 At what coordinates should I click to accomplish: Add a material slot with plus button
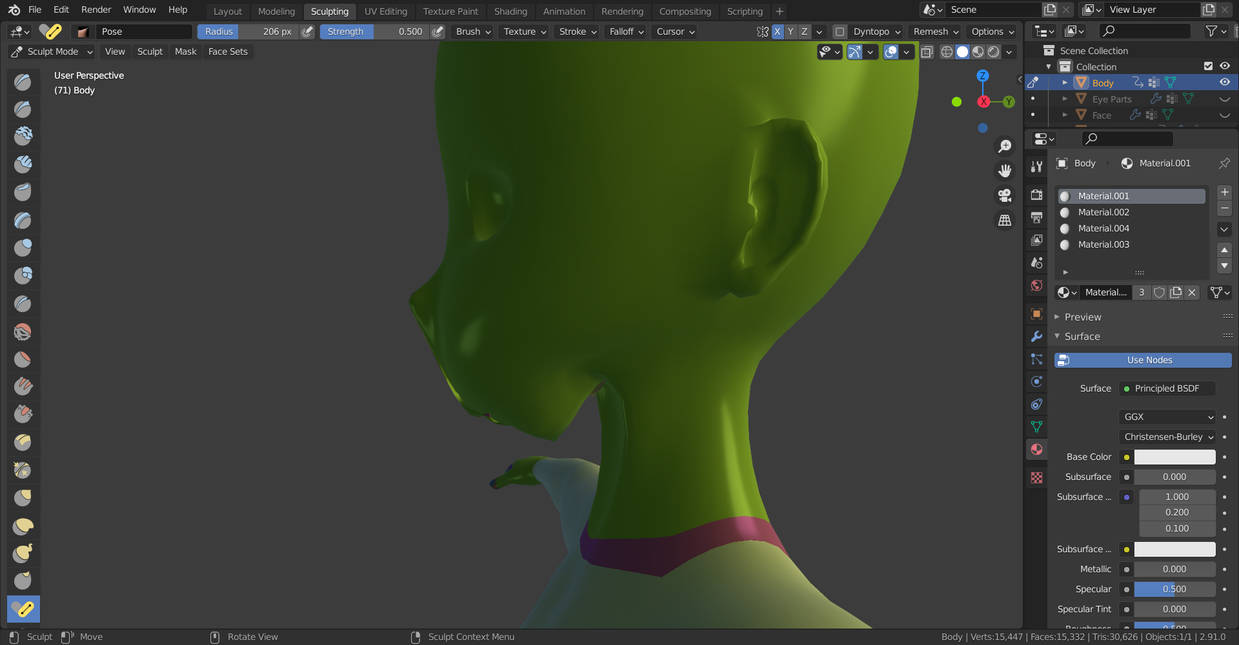tap(1225, 192)
